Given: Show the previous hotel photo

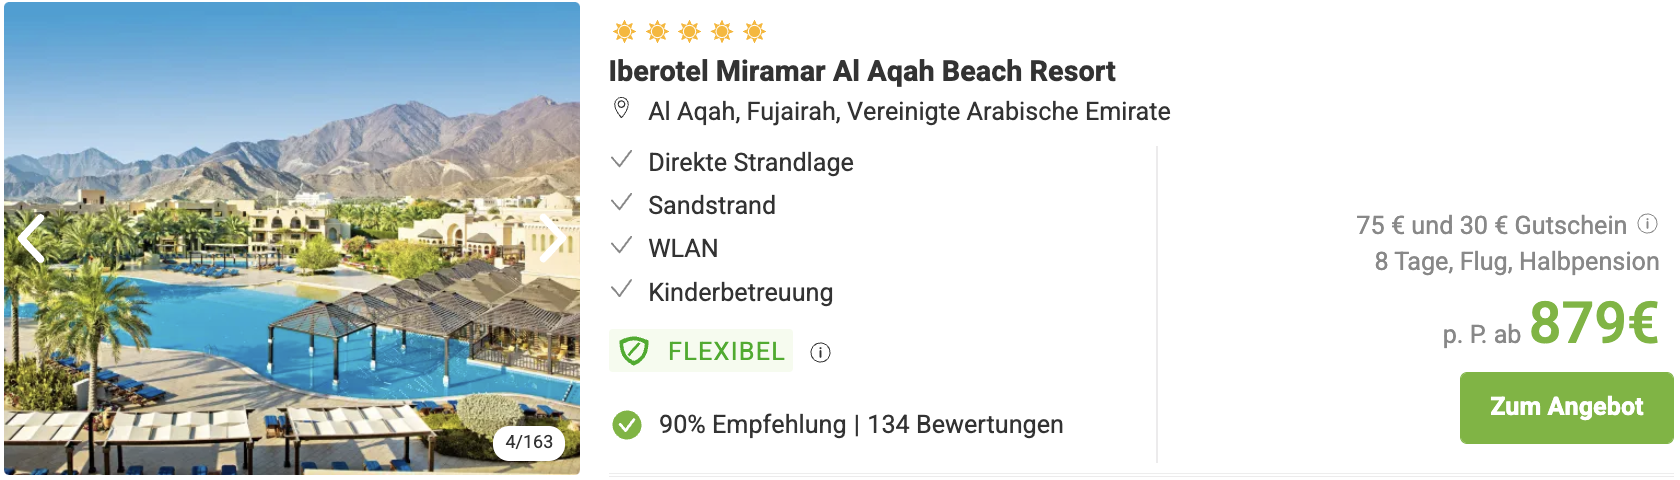Looking at the screenshot, I should click(32, 239).
